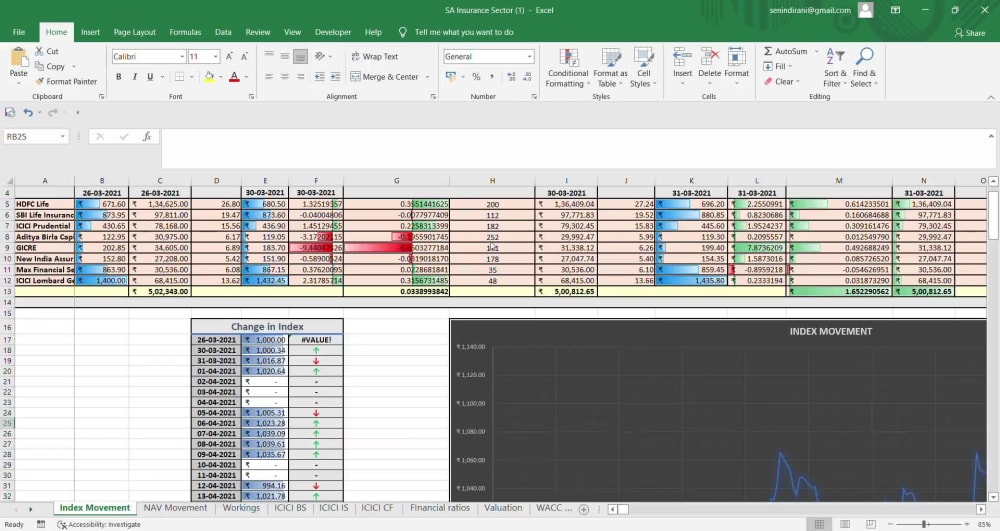Toggle center text horizontally
Screen dimensions: 1000x531
[x=285, y=76]
